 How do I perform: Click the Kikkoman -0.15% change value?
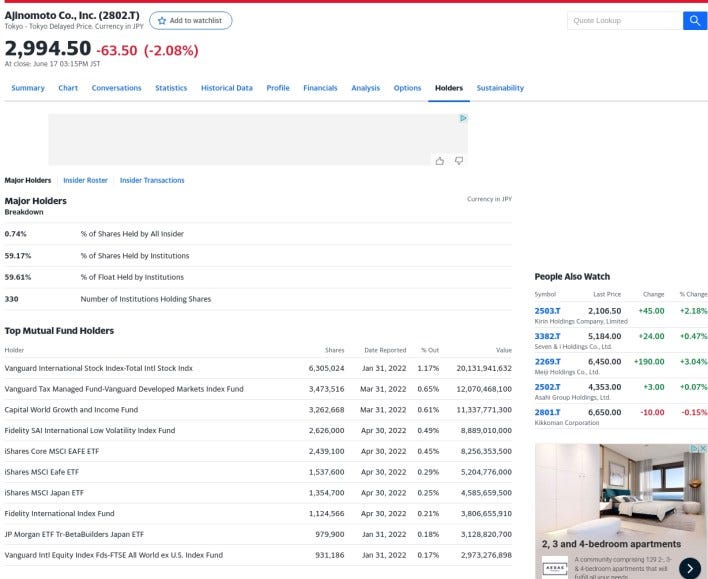[x=694, y=412]
